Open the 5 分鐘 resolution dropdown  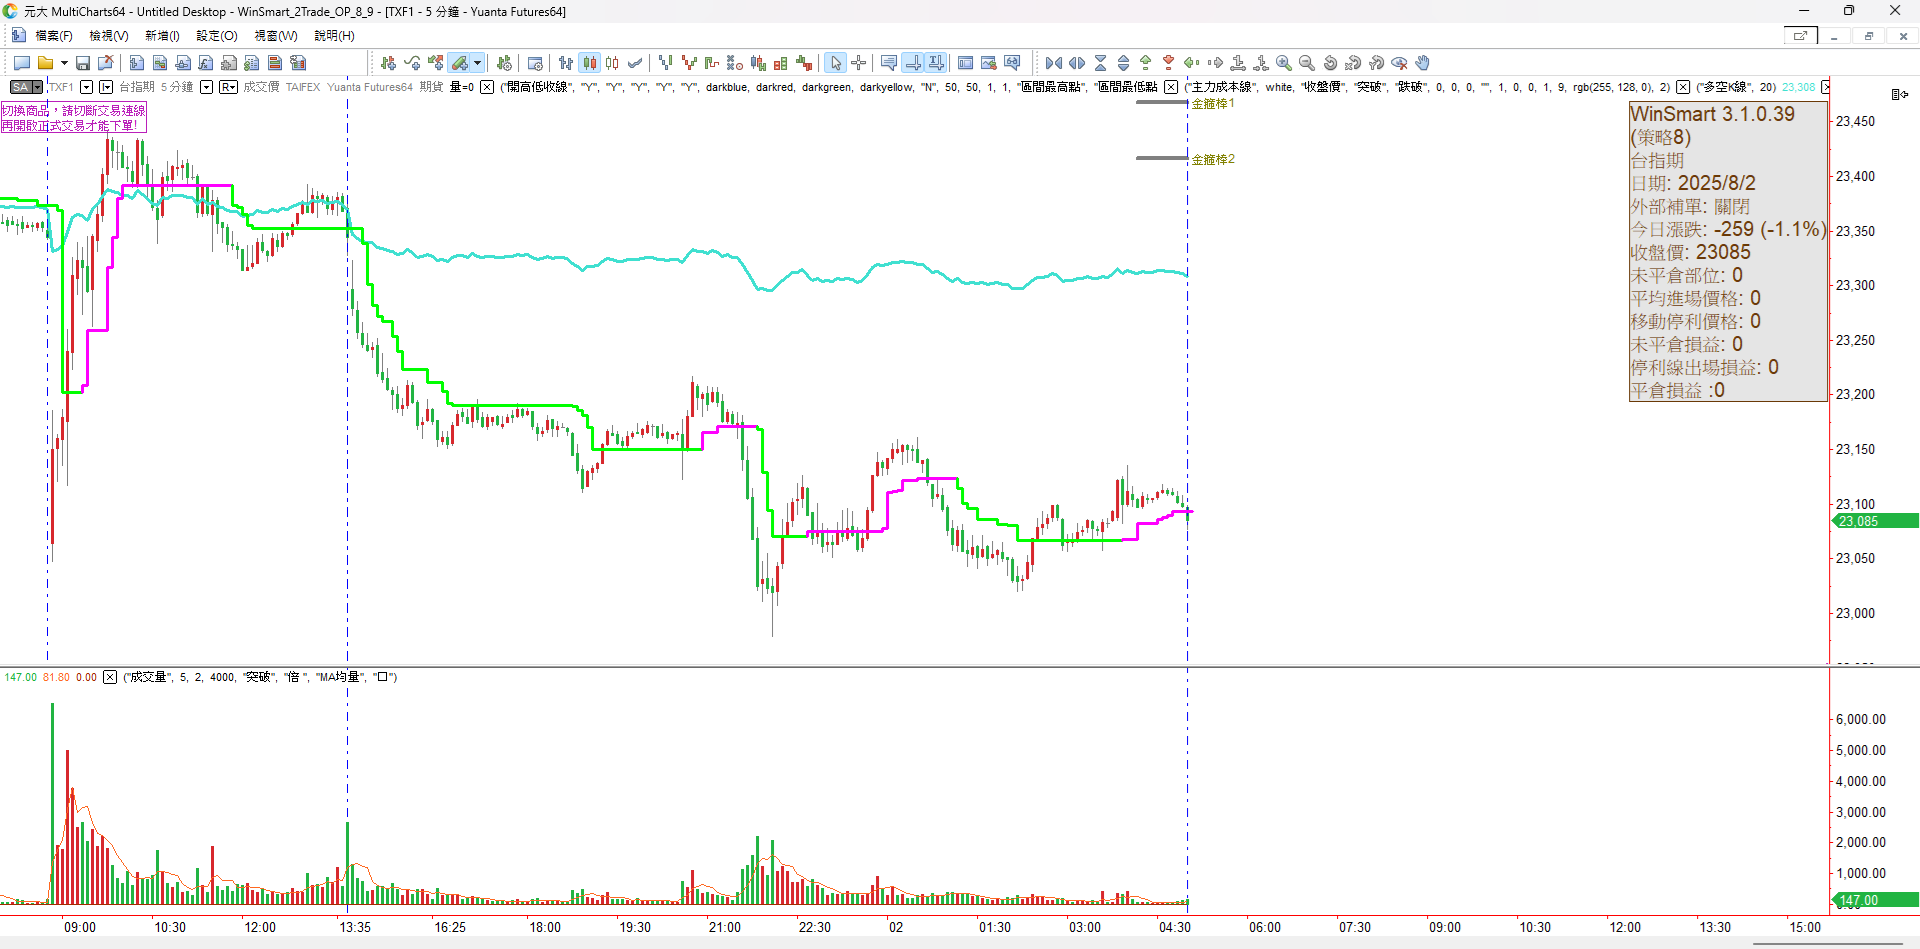point(206,87)
